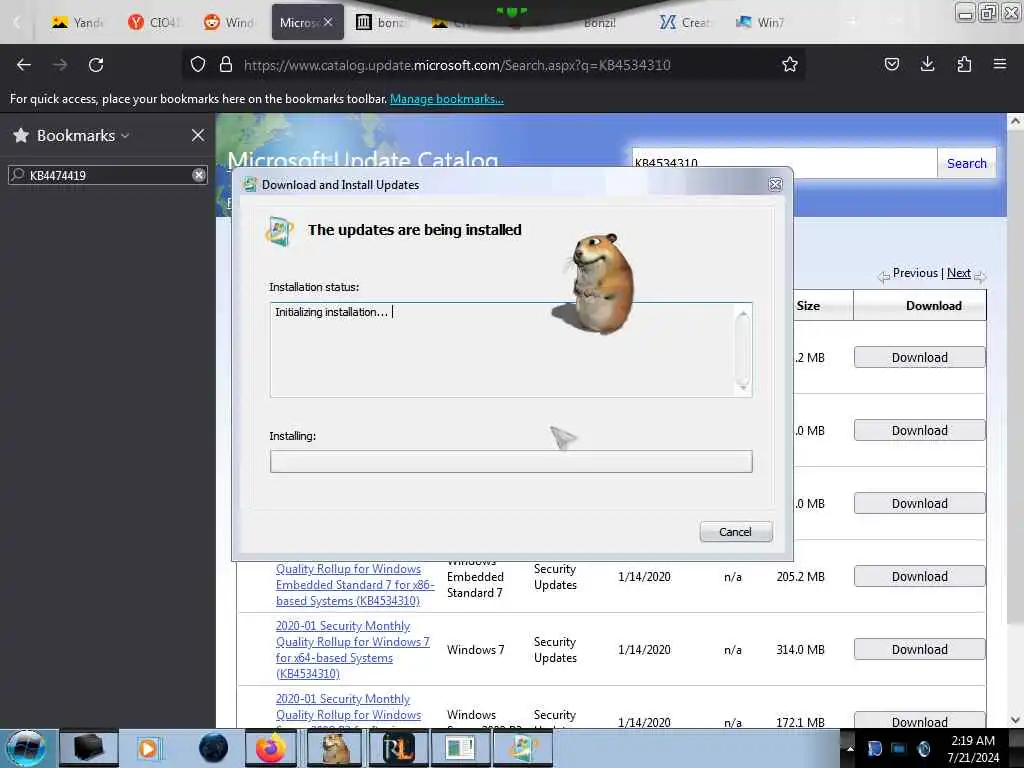Click the 2:19 AM taskbar clock
1024x768 pixels.
click(x=973, y=748)
